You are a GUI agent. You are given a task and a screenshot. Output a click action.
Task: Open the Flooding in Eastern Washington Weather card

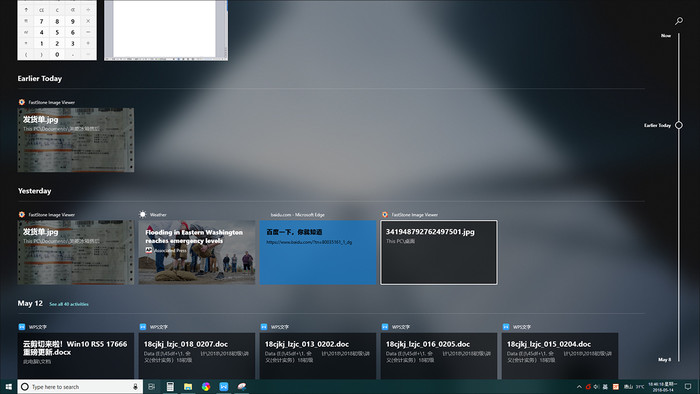(x=197, y=252)
